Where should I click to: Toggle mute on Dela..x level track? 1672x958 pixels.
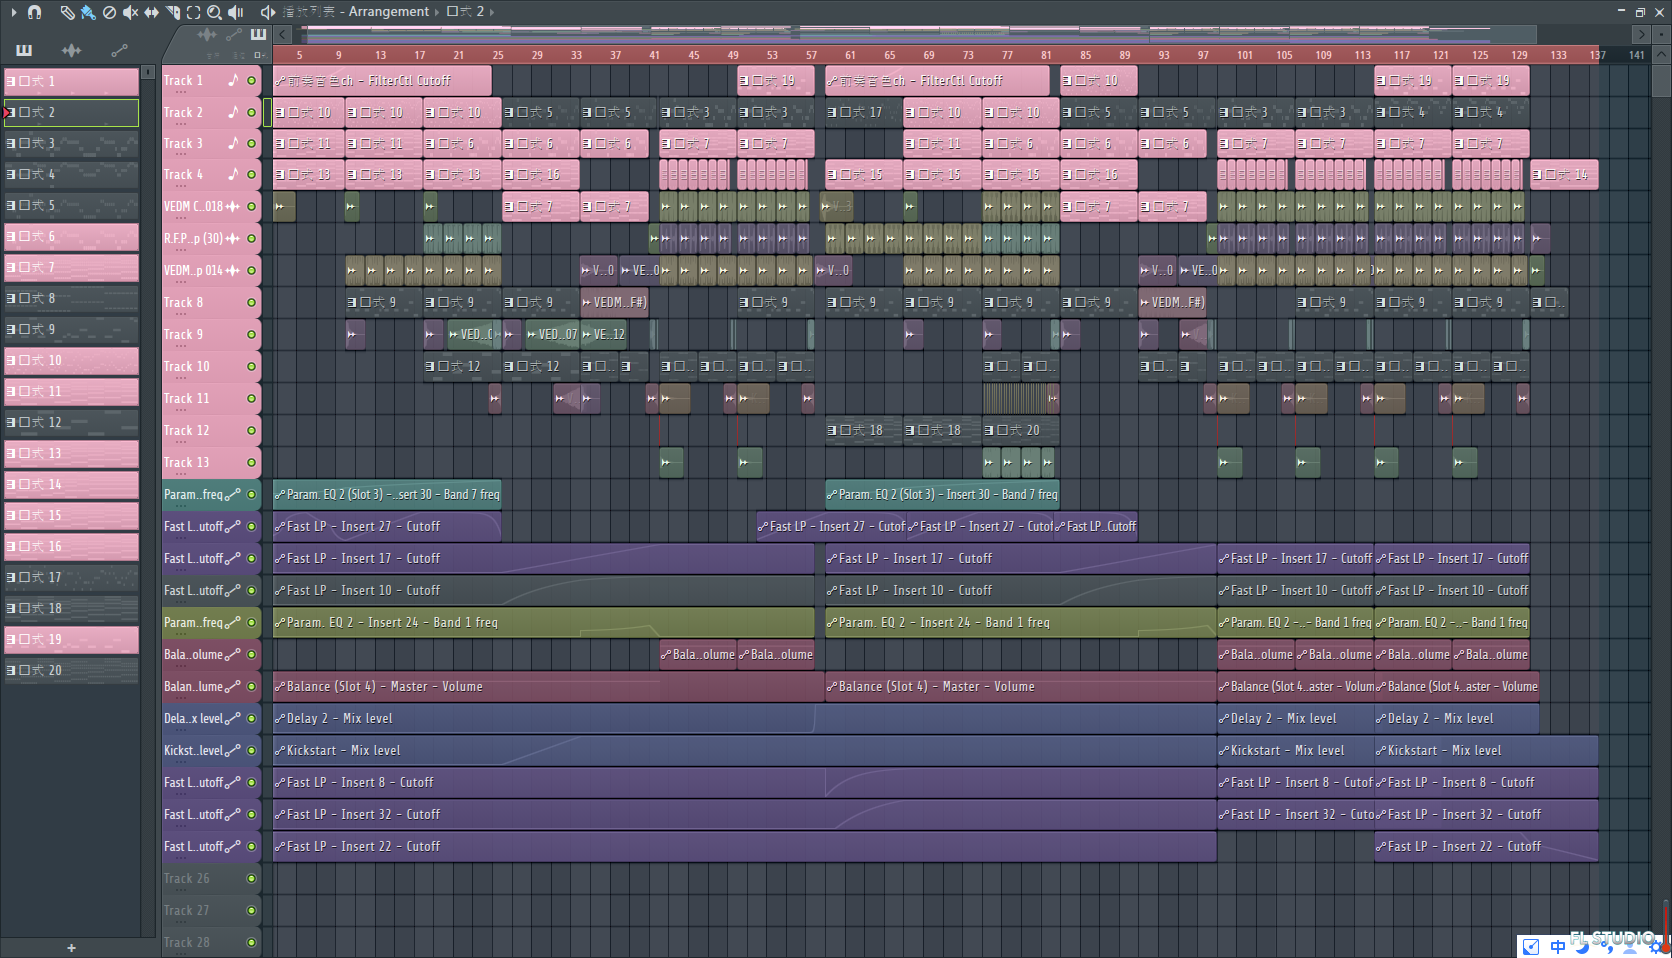click(252, 719)
